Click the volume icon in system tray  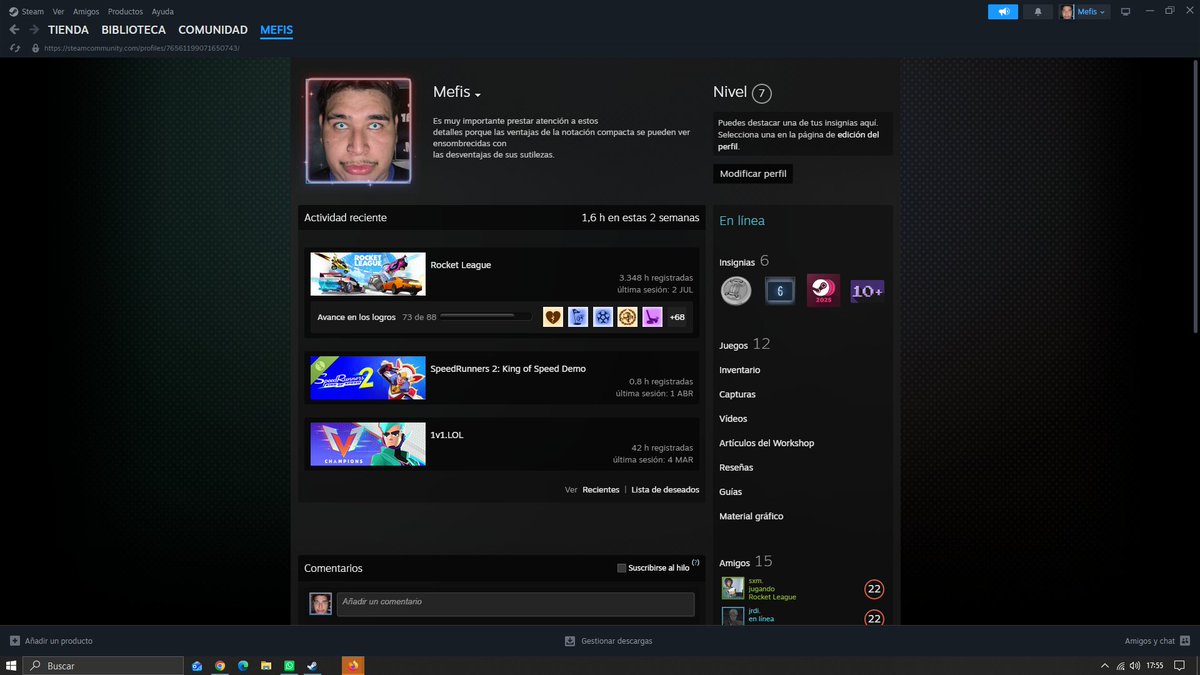[1134, 665]
